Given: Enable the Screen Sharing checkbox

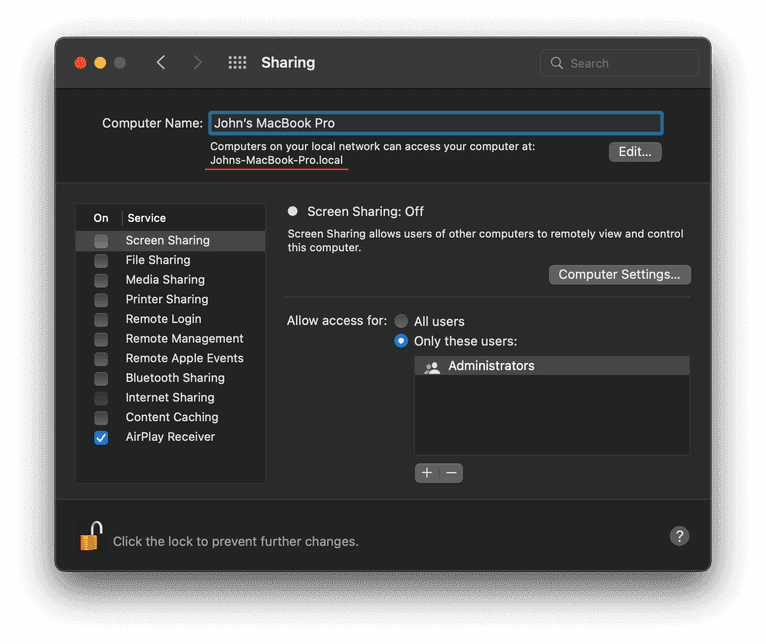Looking at the screenshot, I should click(101, 241).
